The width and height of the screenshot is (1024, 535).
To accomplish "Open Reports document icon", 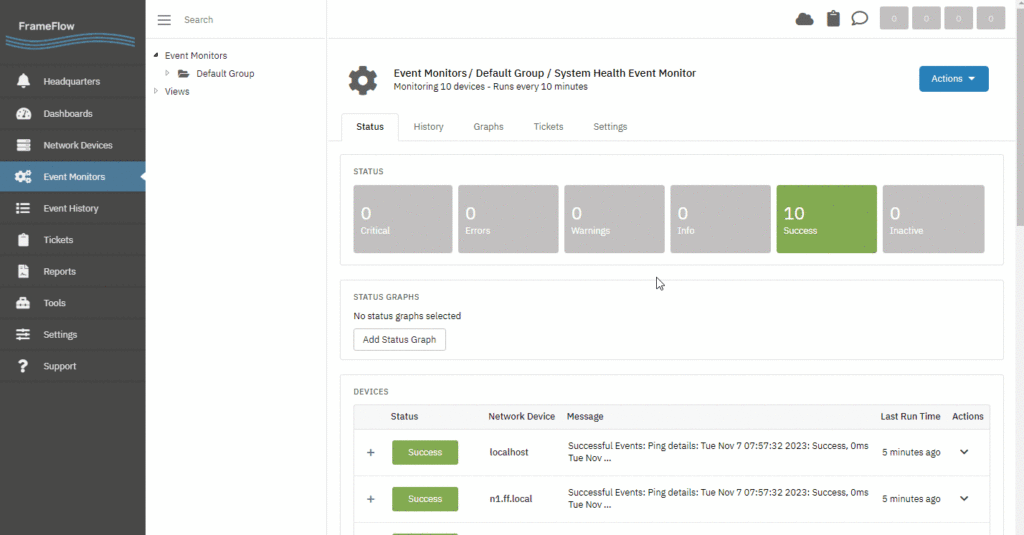I will tap(24, 271).
